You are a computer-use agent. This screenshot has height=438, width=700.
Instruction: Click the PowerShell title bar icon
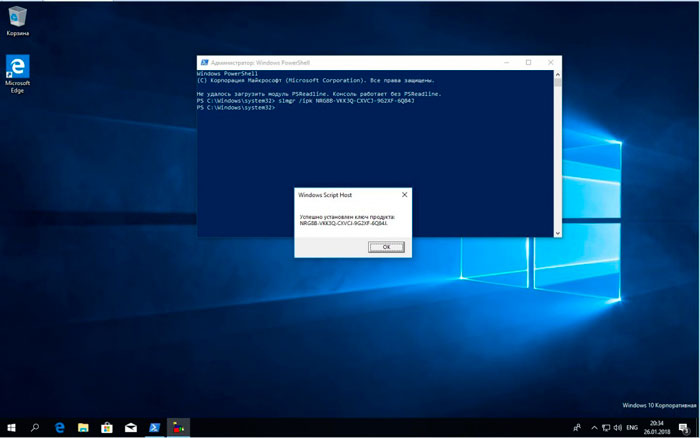point(204,63)
